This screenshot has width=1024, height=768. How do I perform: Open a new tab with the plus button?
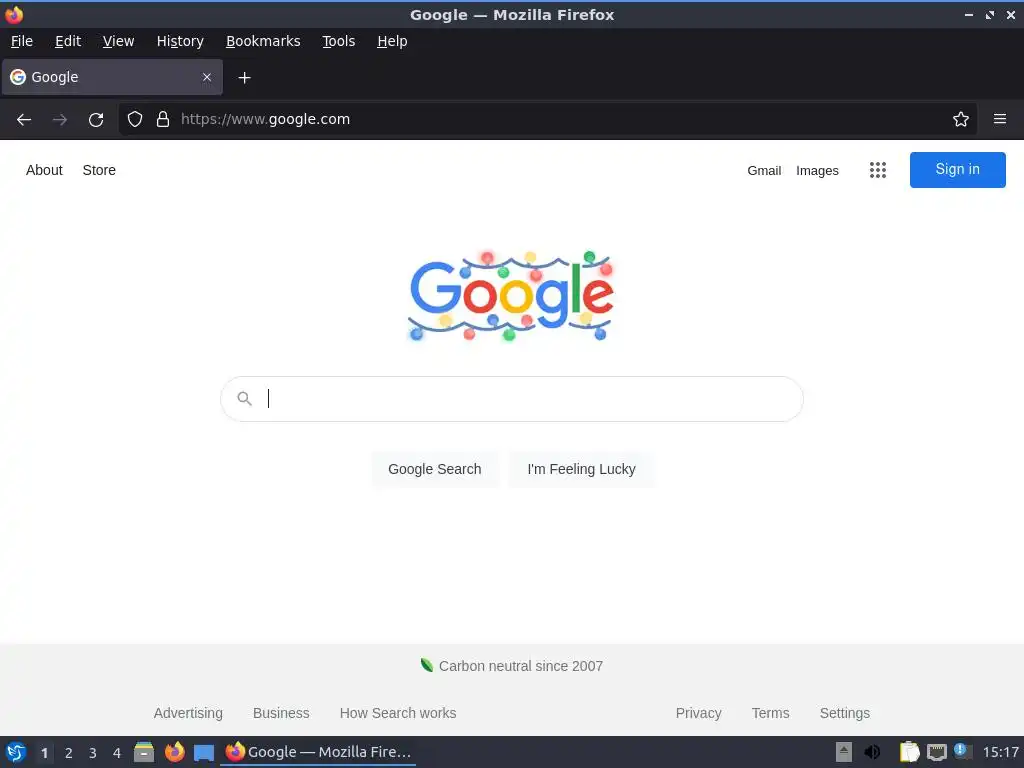coord(244,78)
